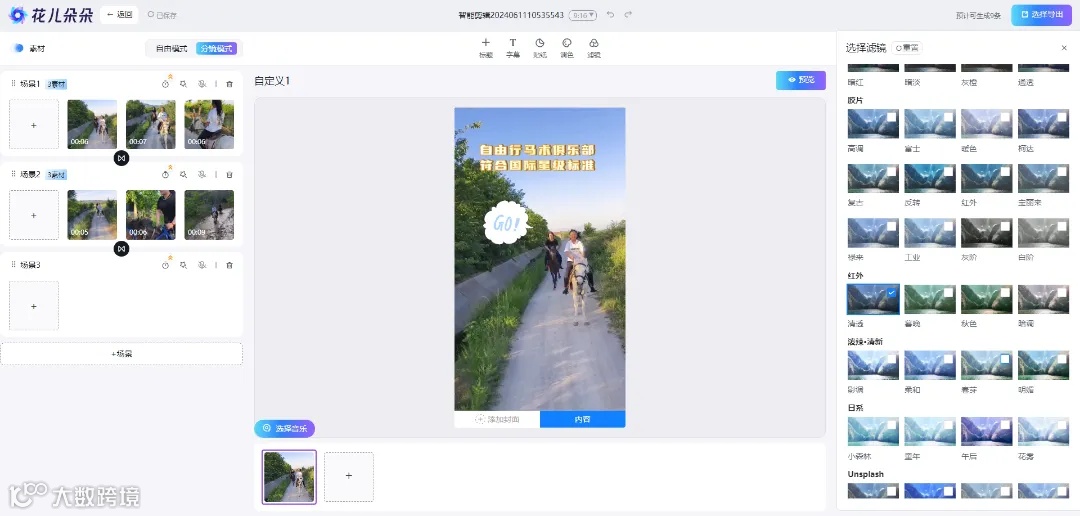The image size is (1080, 516).
Task: Check the 柔和 filter checkbox
Action: pos(948,359)
